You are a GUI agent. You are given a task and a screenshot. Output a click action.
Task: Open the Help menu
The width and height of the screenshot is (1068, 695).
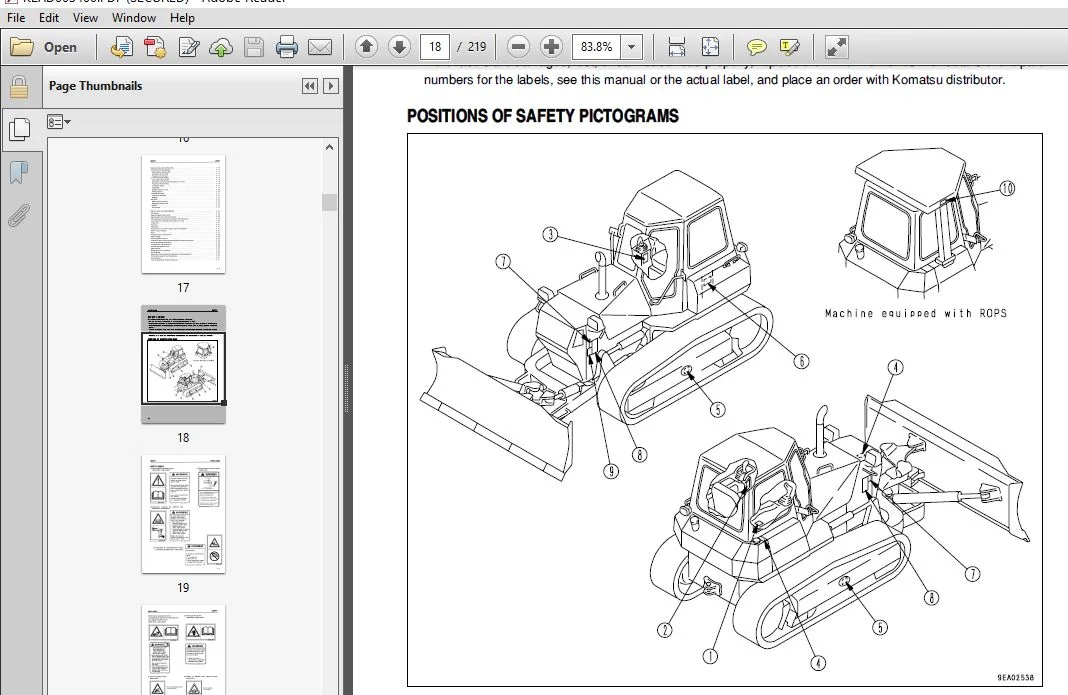coord(182,18)
